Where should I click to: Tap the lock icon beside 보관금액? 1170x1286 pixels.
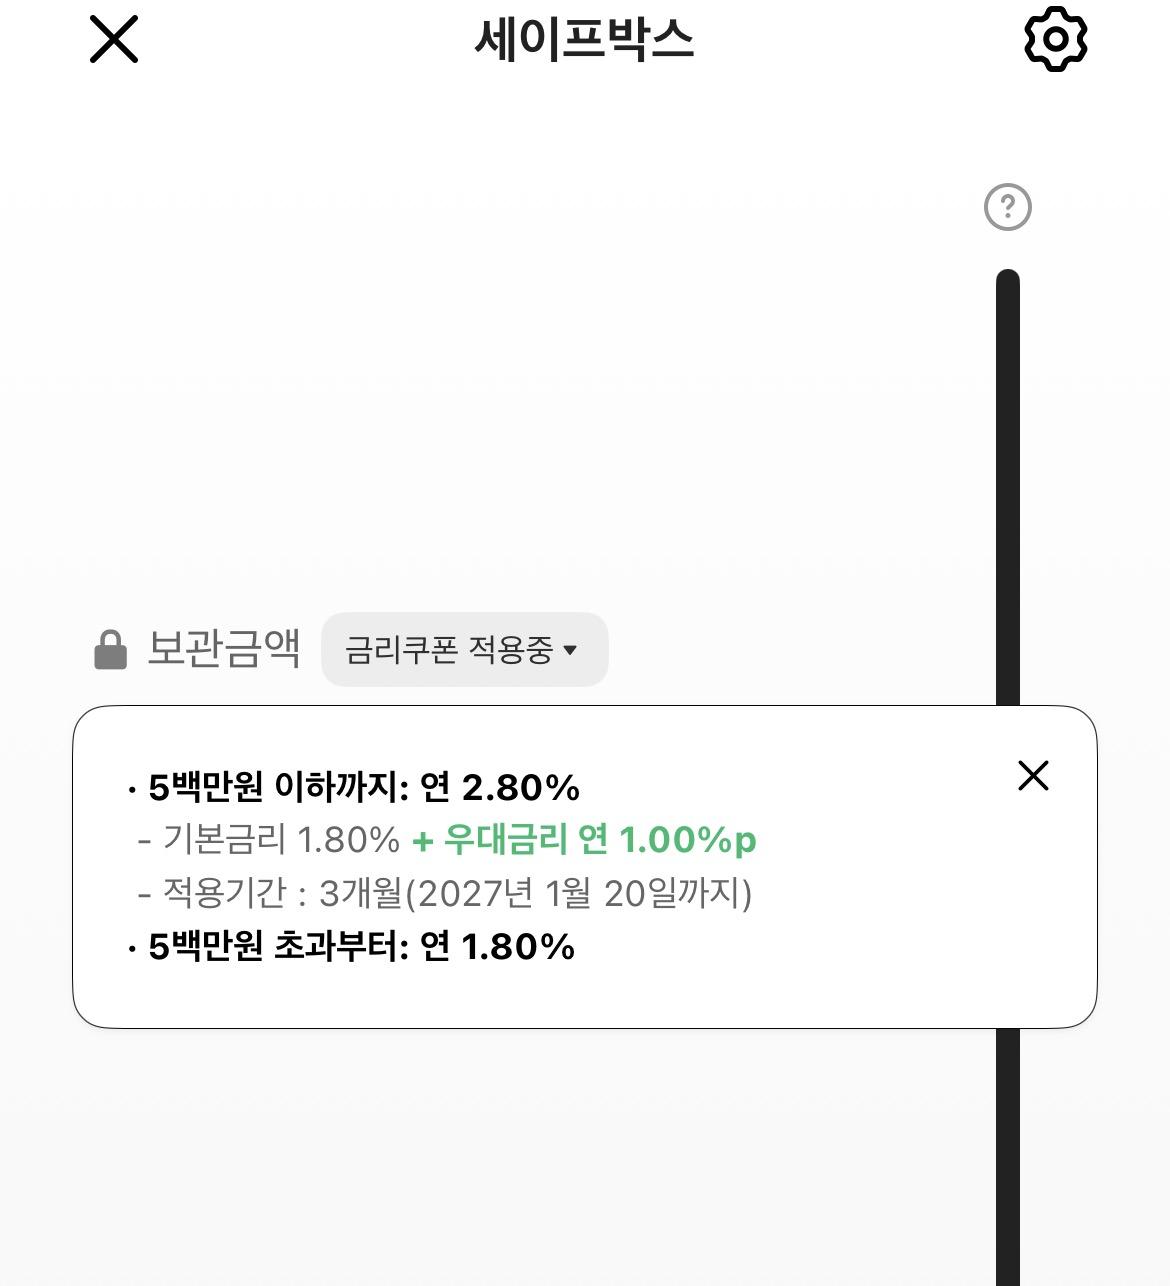click(x=111, y=650)
